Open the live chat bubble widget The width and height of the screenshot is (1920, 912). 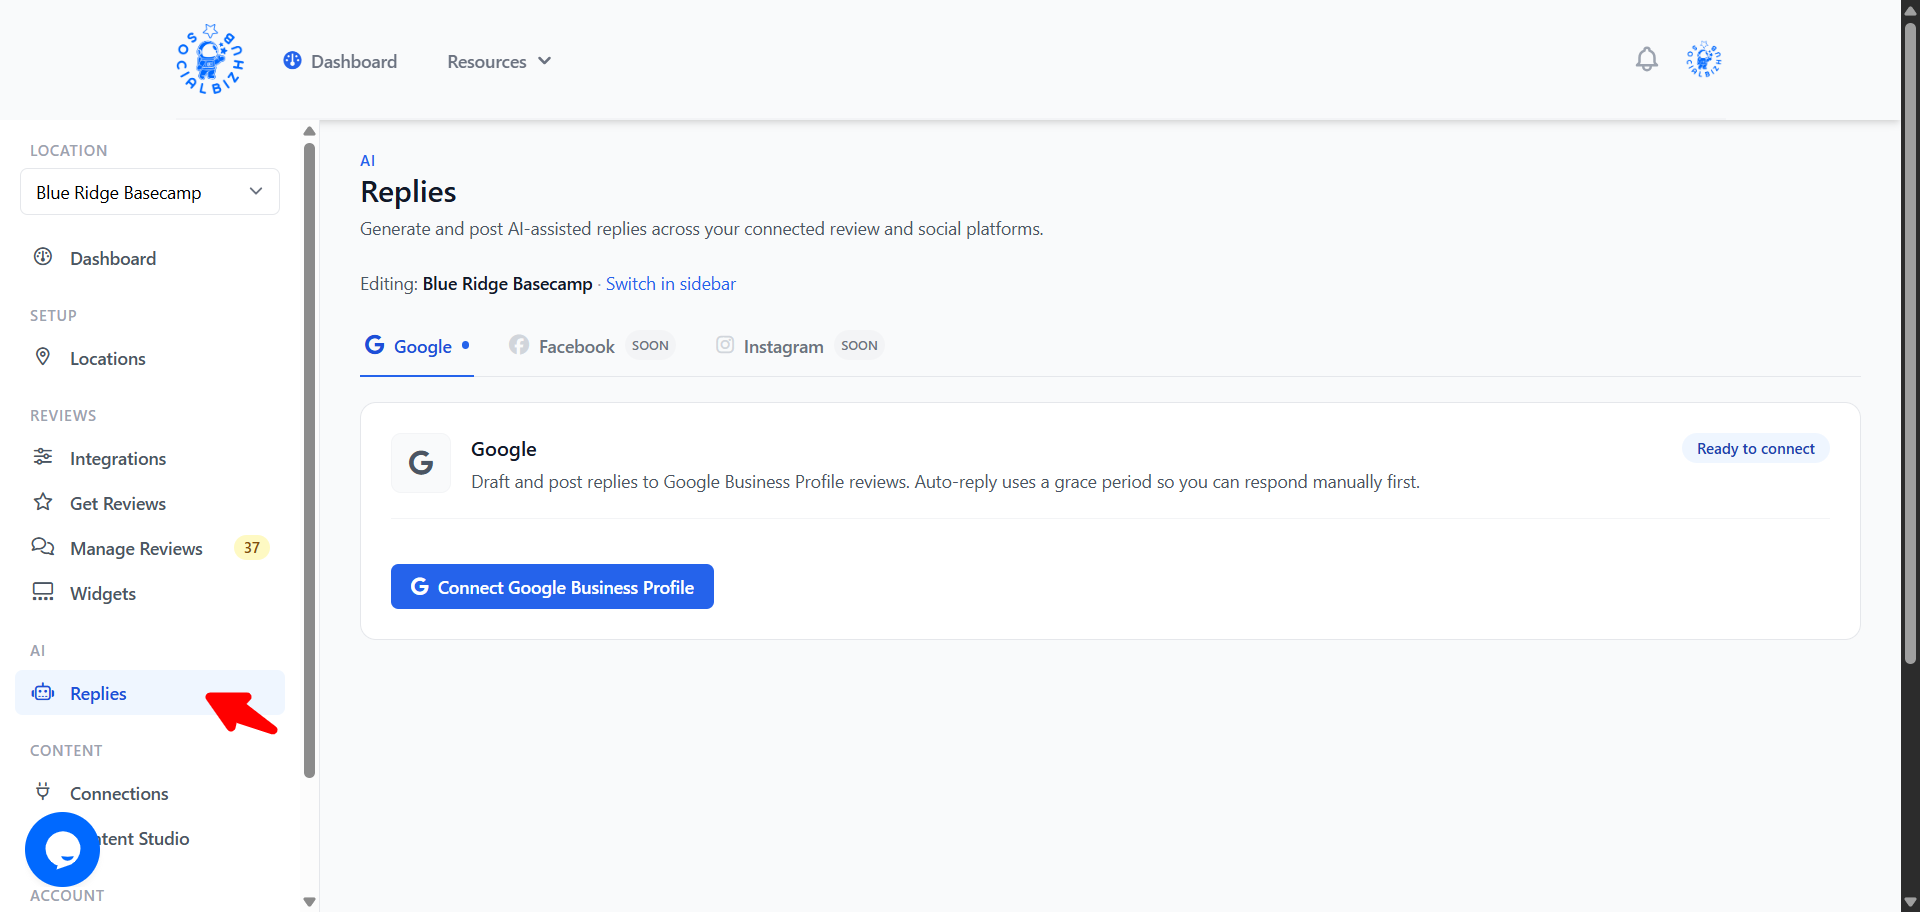click(62, 849)
